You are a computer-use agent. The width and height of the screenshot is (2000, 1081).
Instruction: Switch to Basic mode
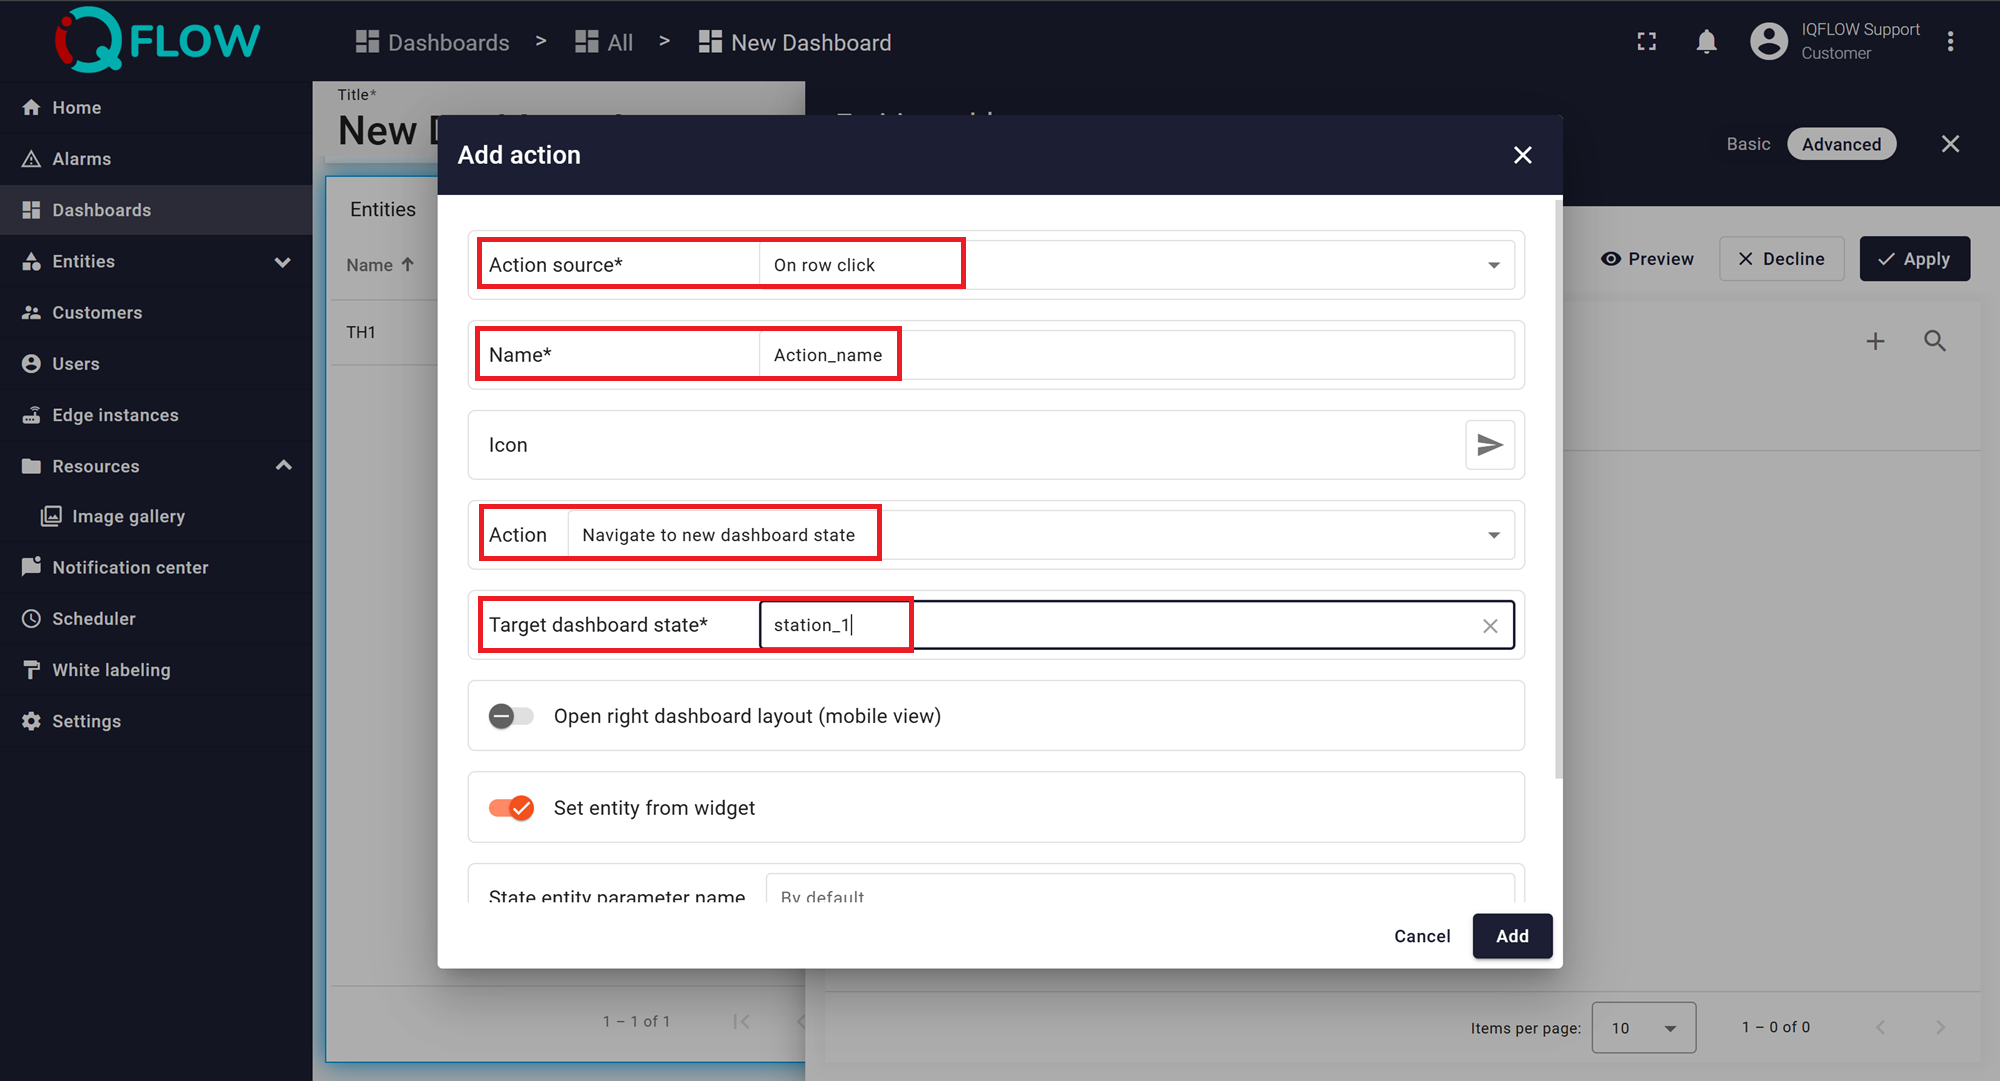coord(1748,144)
